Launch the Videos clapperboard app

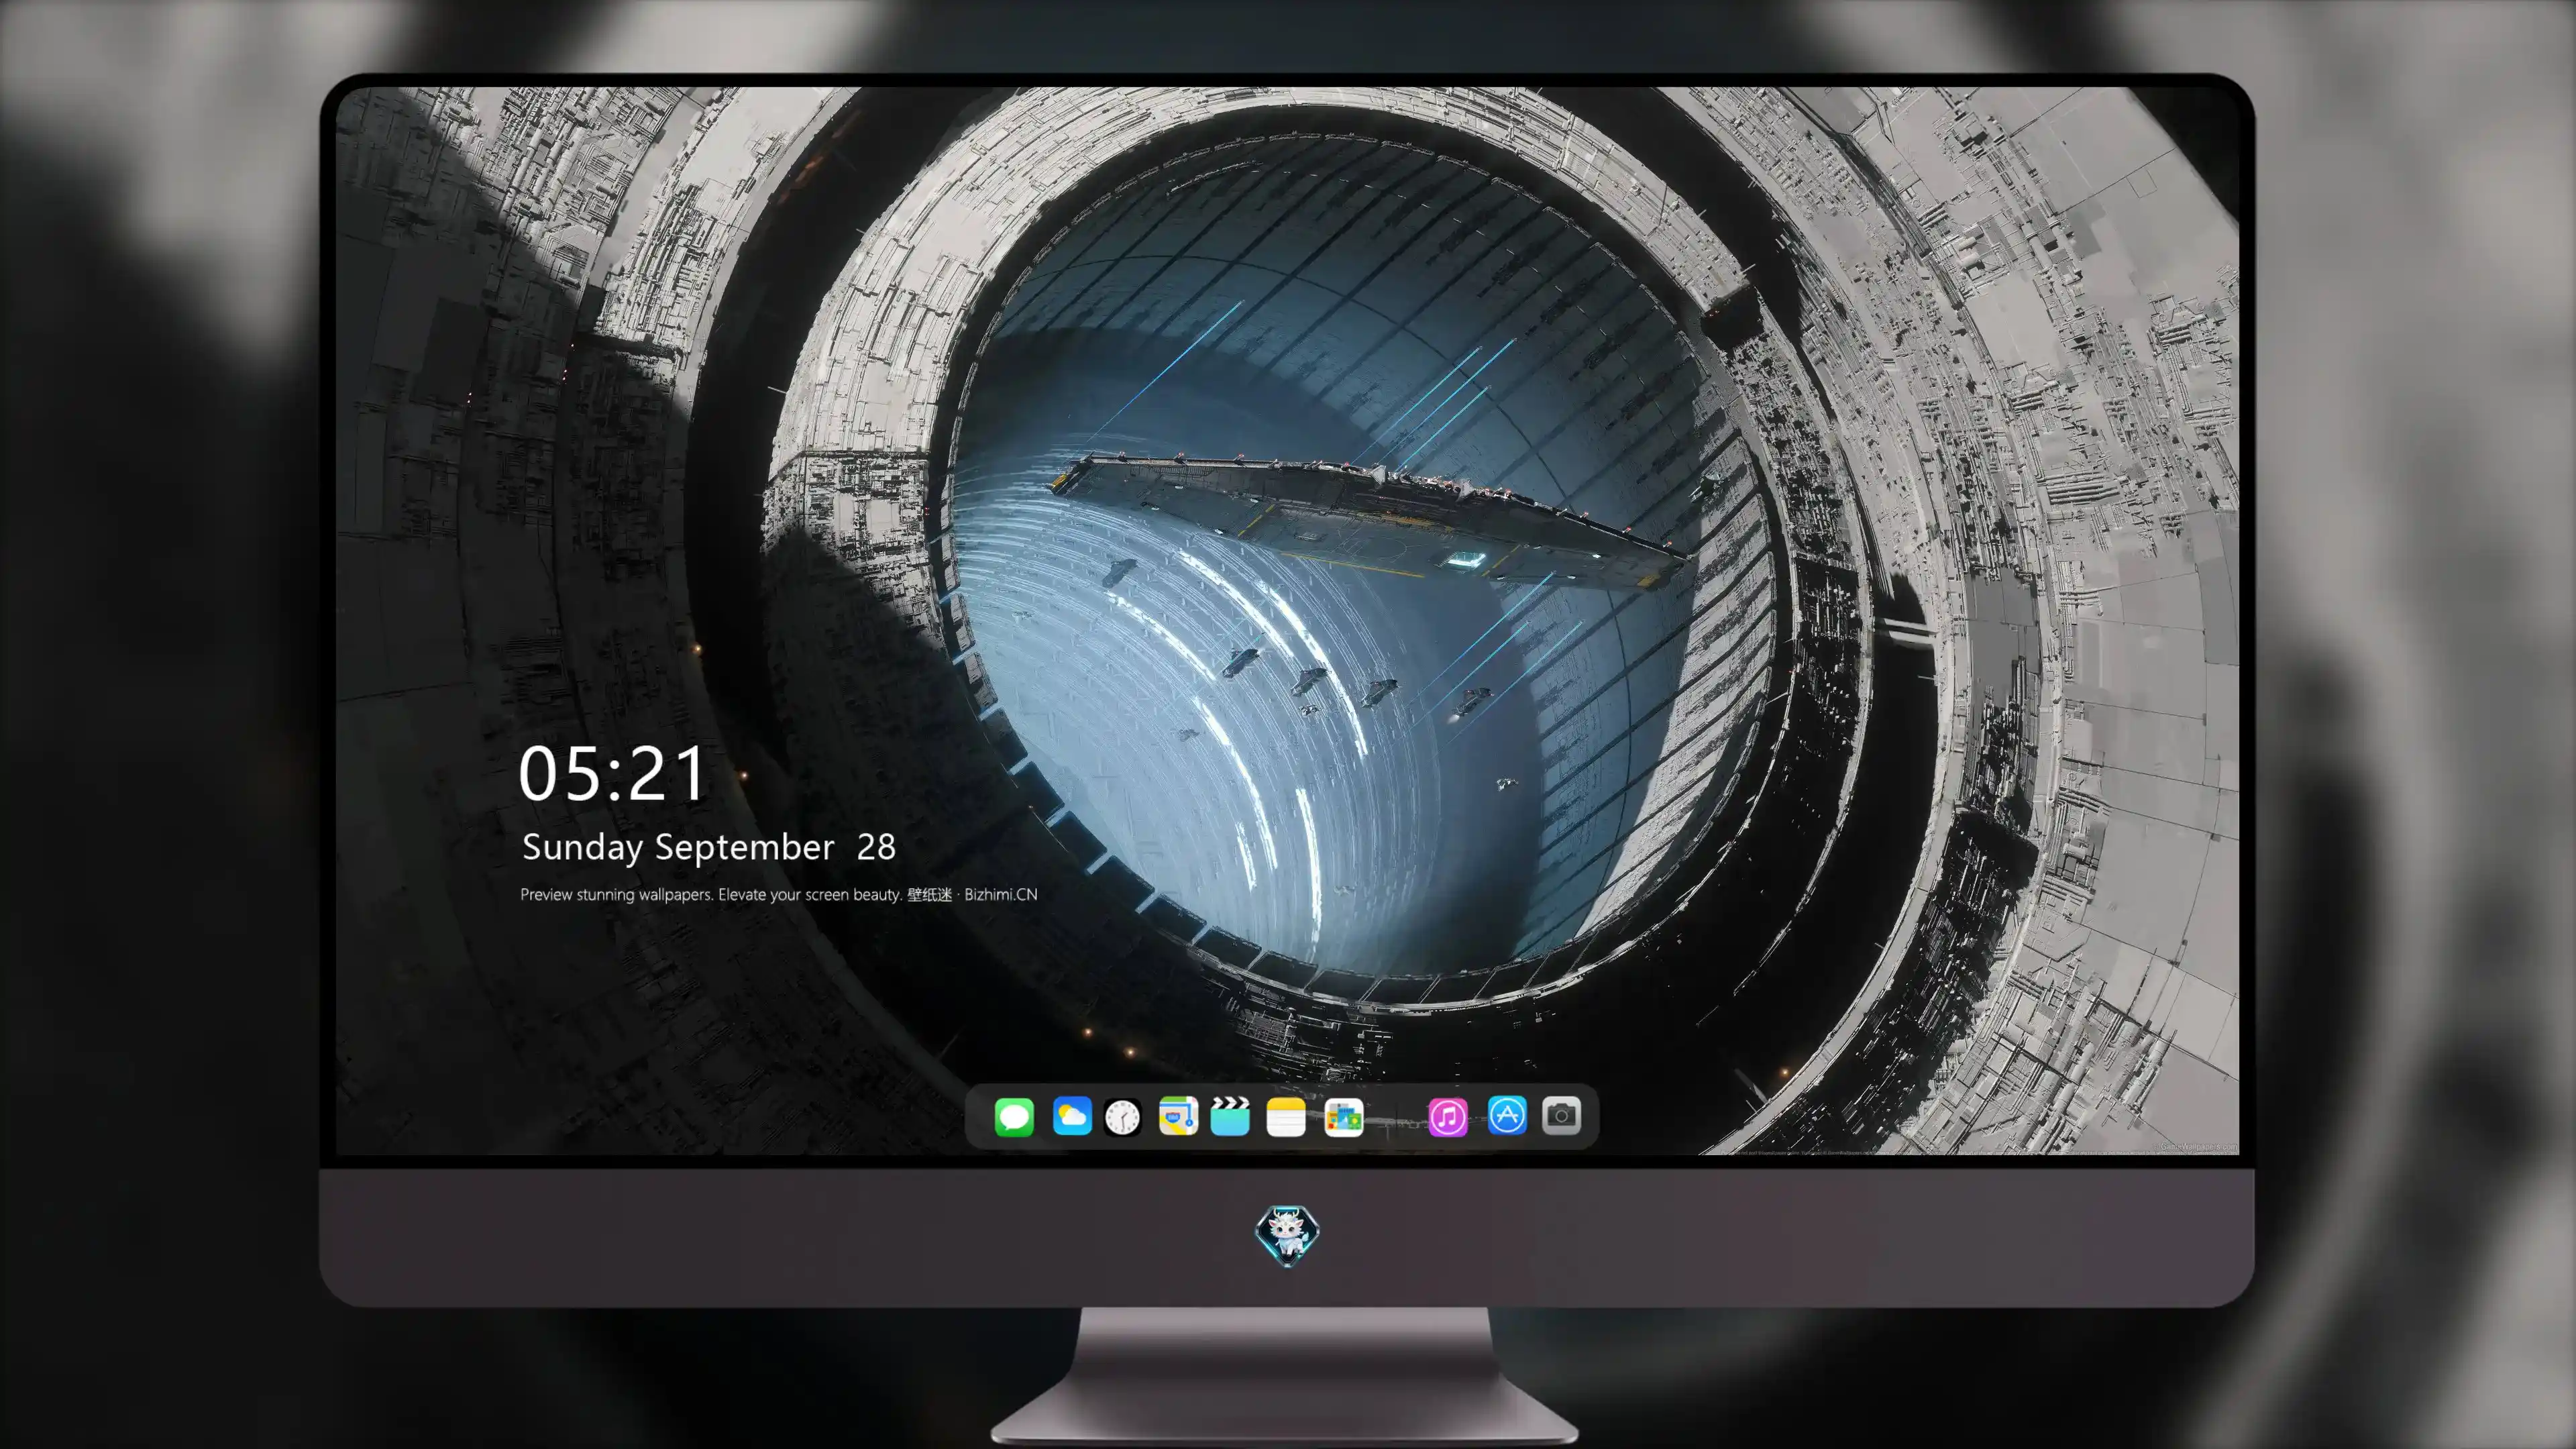point(1230,1116)
